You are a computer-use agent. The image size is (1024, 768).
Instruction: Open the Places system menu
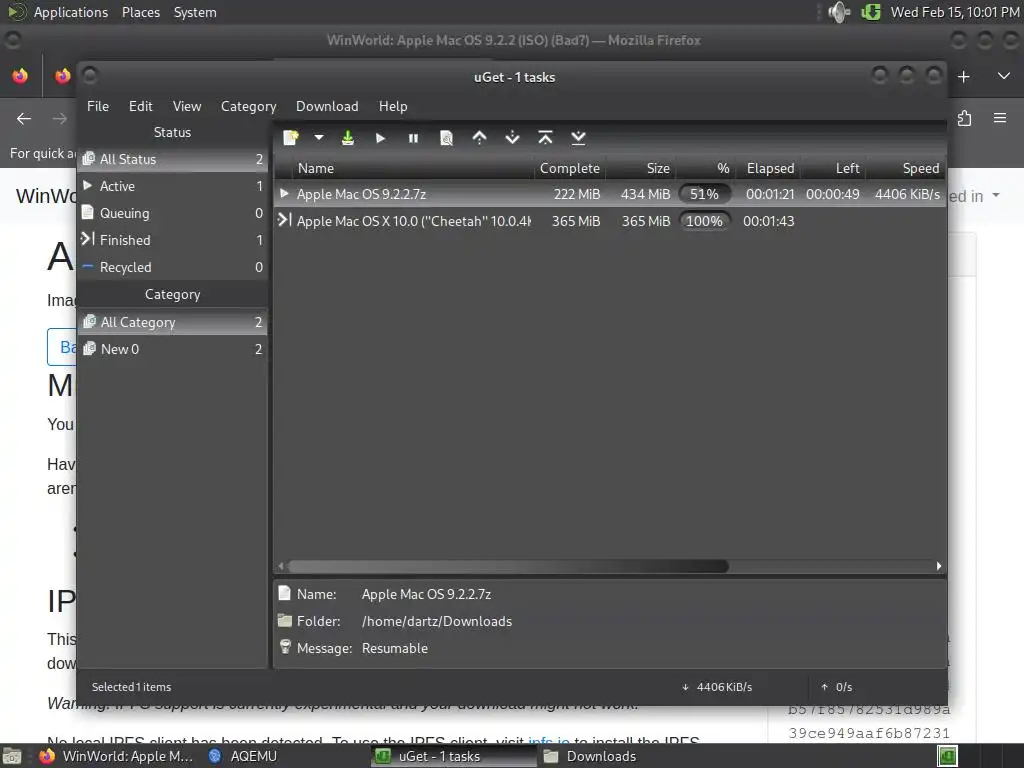(140, 12)
